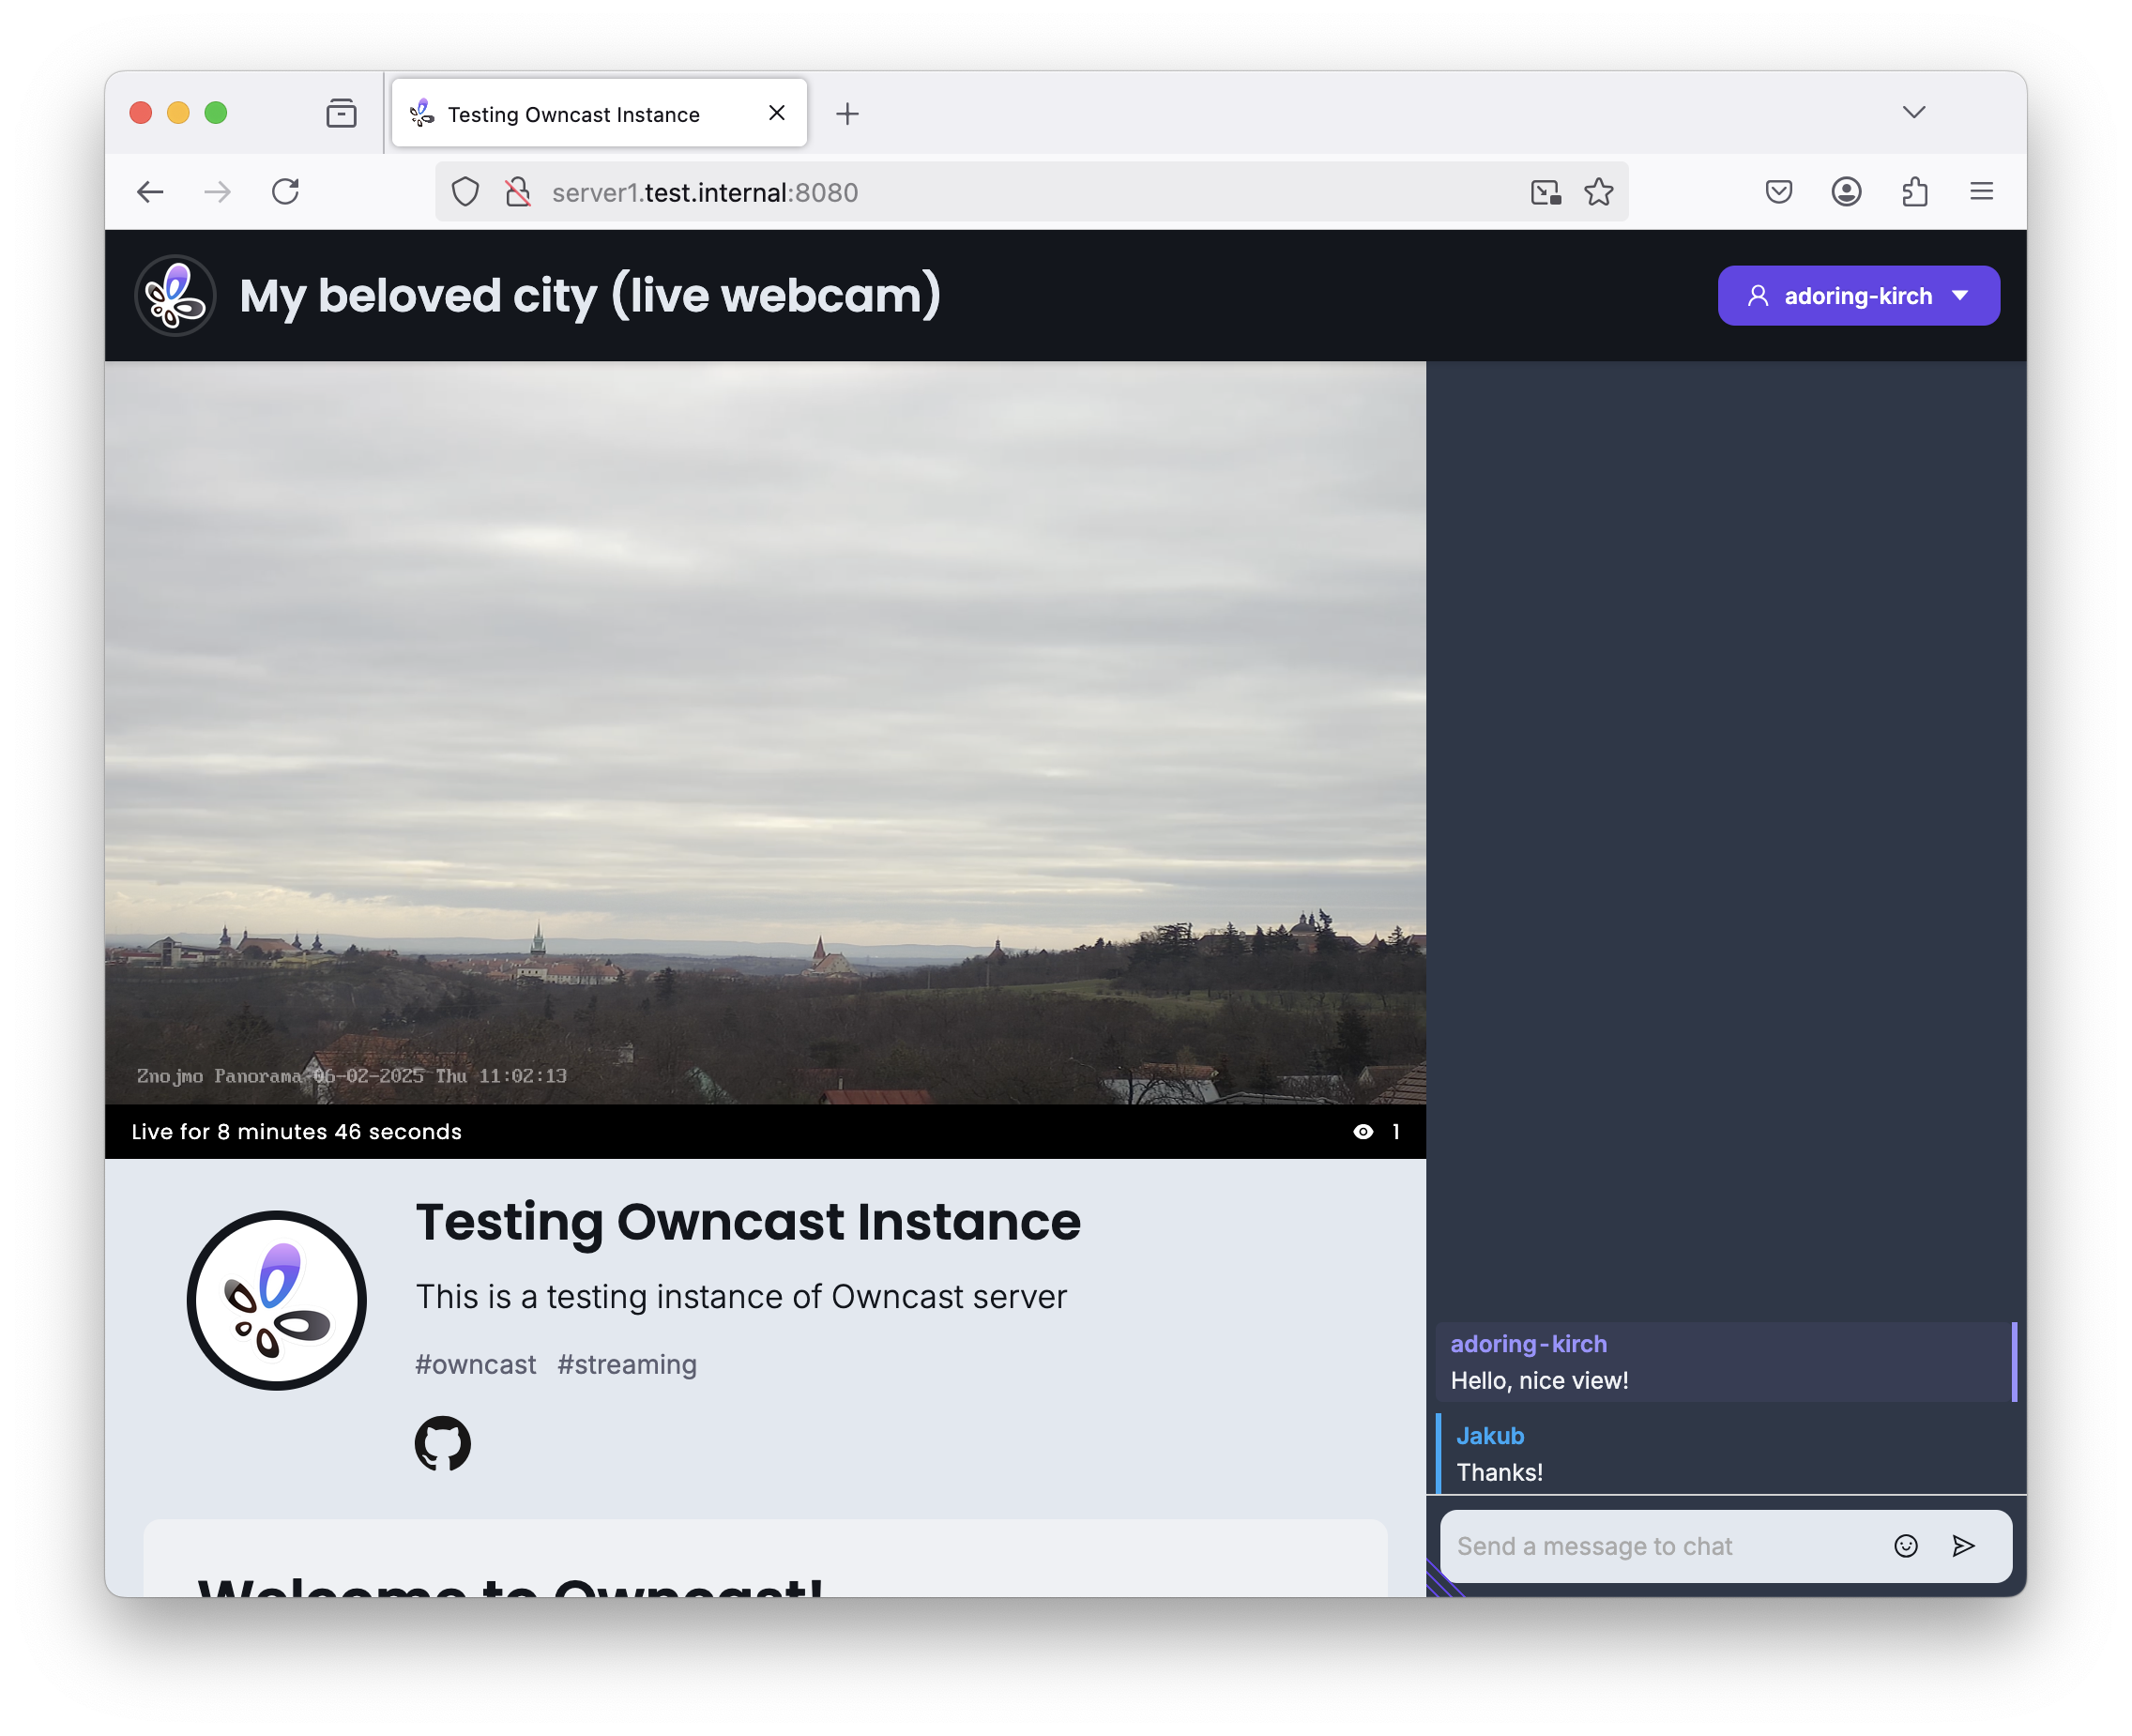
Task: Open a new browser tab
Action: tap(847, 114)
